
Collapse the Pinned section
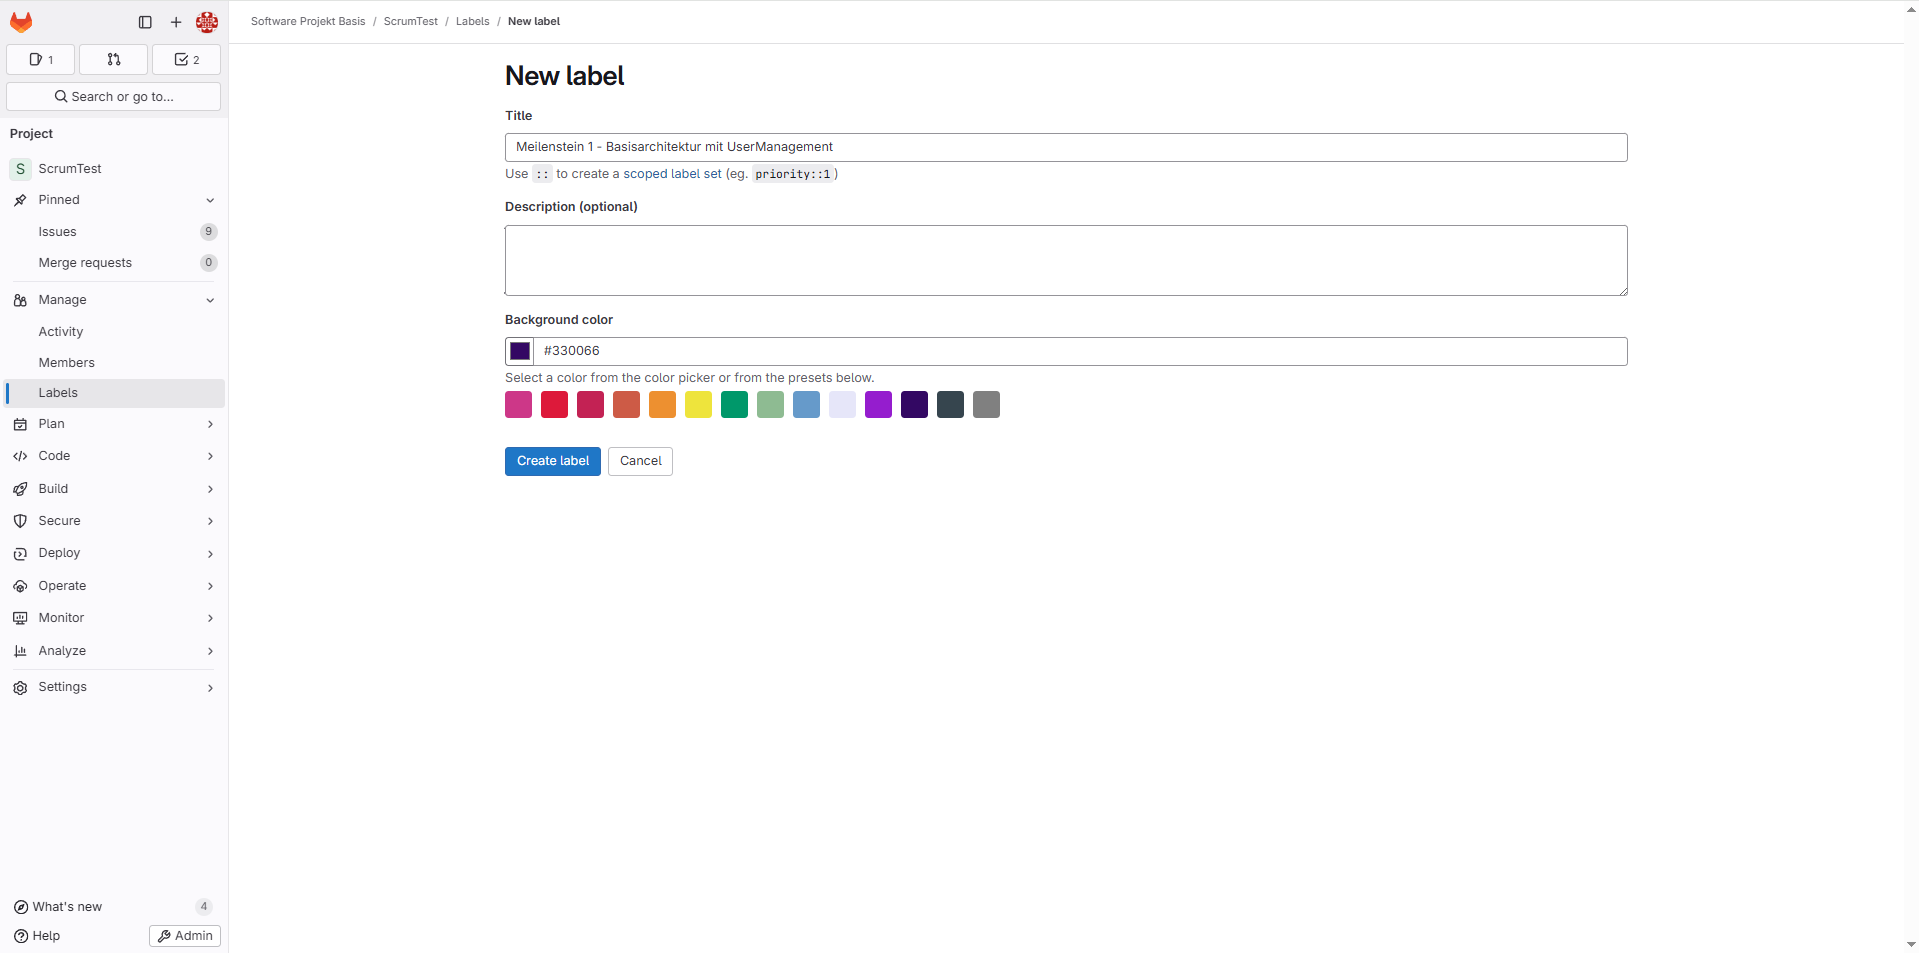210,200
